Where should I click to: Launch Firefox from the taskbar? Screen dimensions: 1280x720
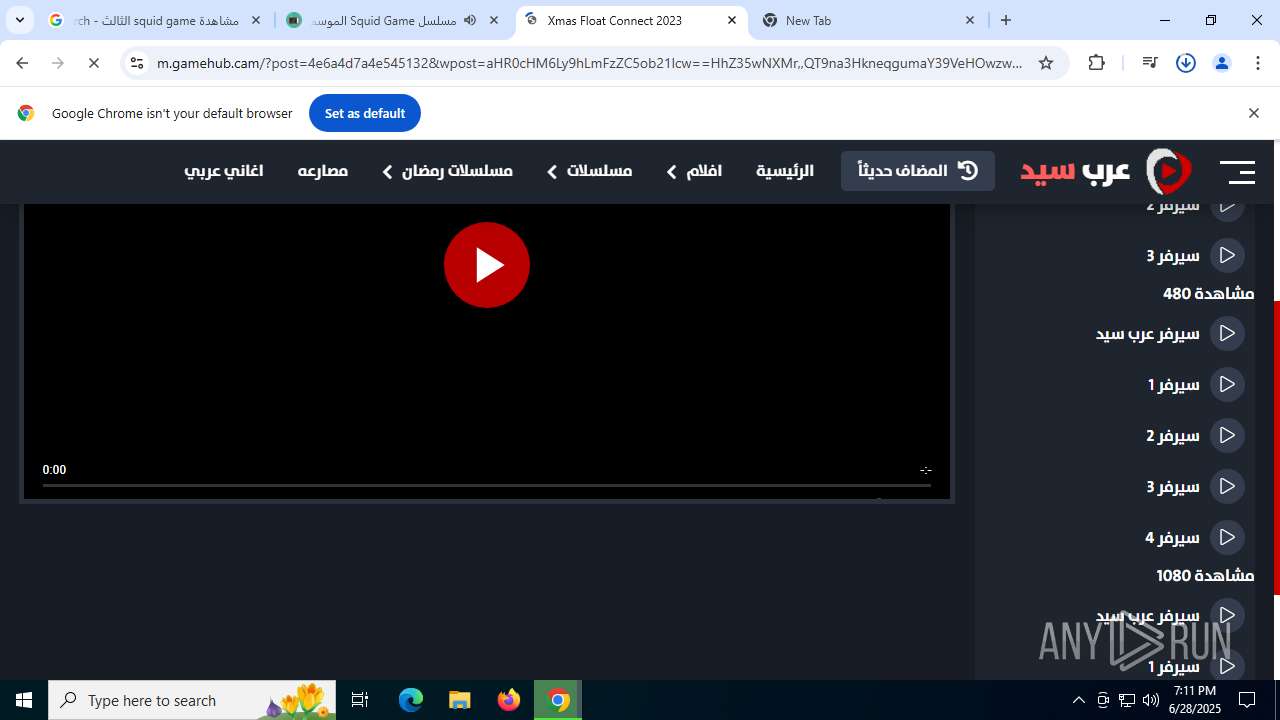click(508, 700)
